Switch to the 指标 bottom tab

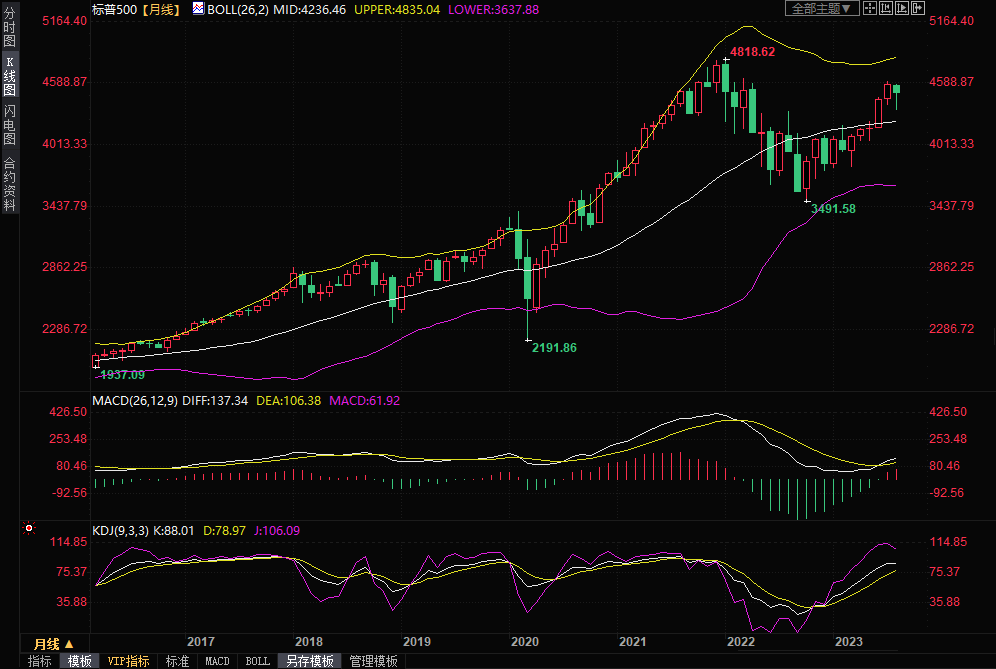coord(40,661)
